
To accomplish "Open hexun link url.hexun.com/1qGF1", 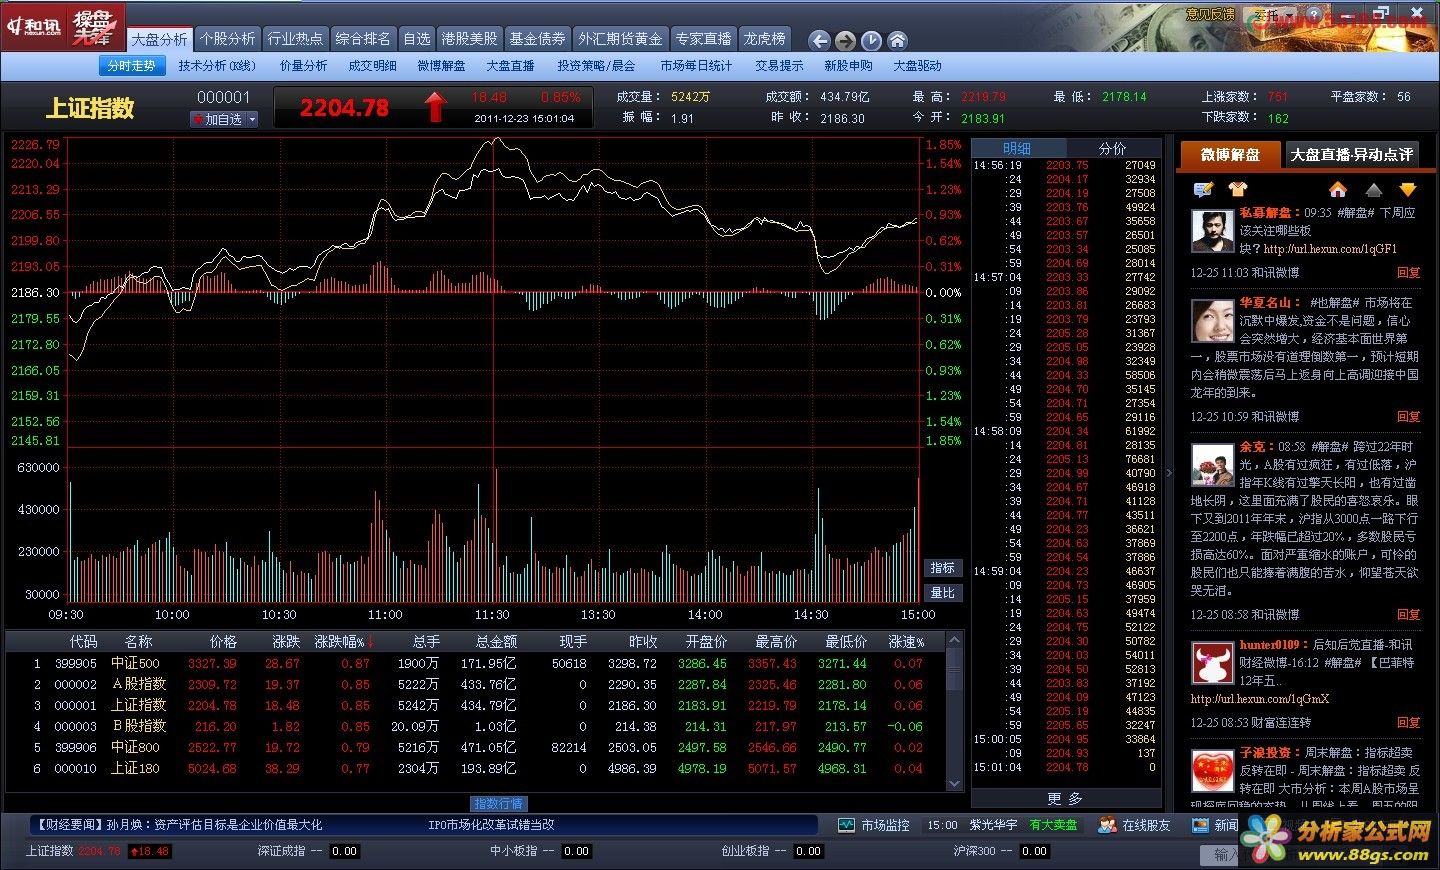I will pyautogui.click(x=1330, y=249).
